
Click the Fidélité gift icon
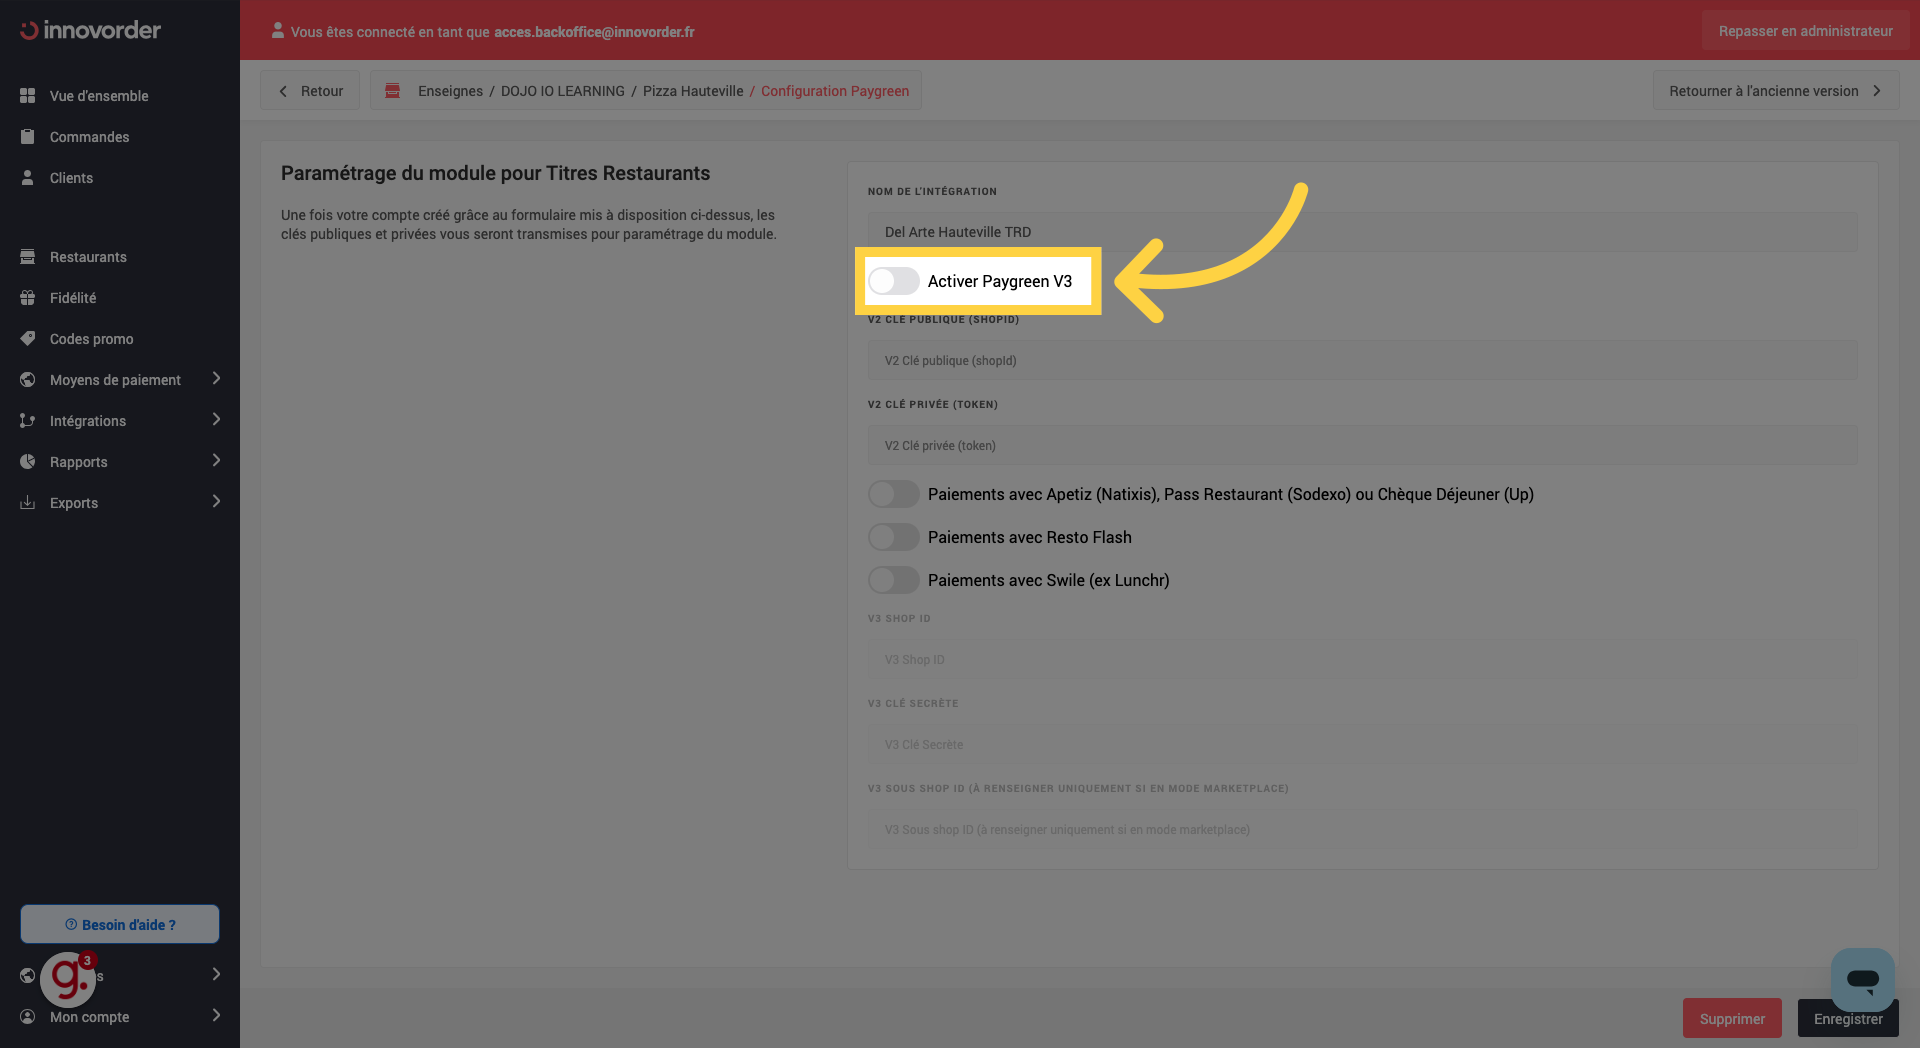tap(28, 298)
